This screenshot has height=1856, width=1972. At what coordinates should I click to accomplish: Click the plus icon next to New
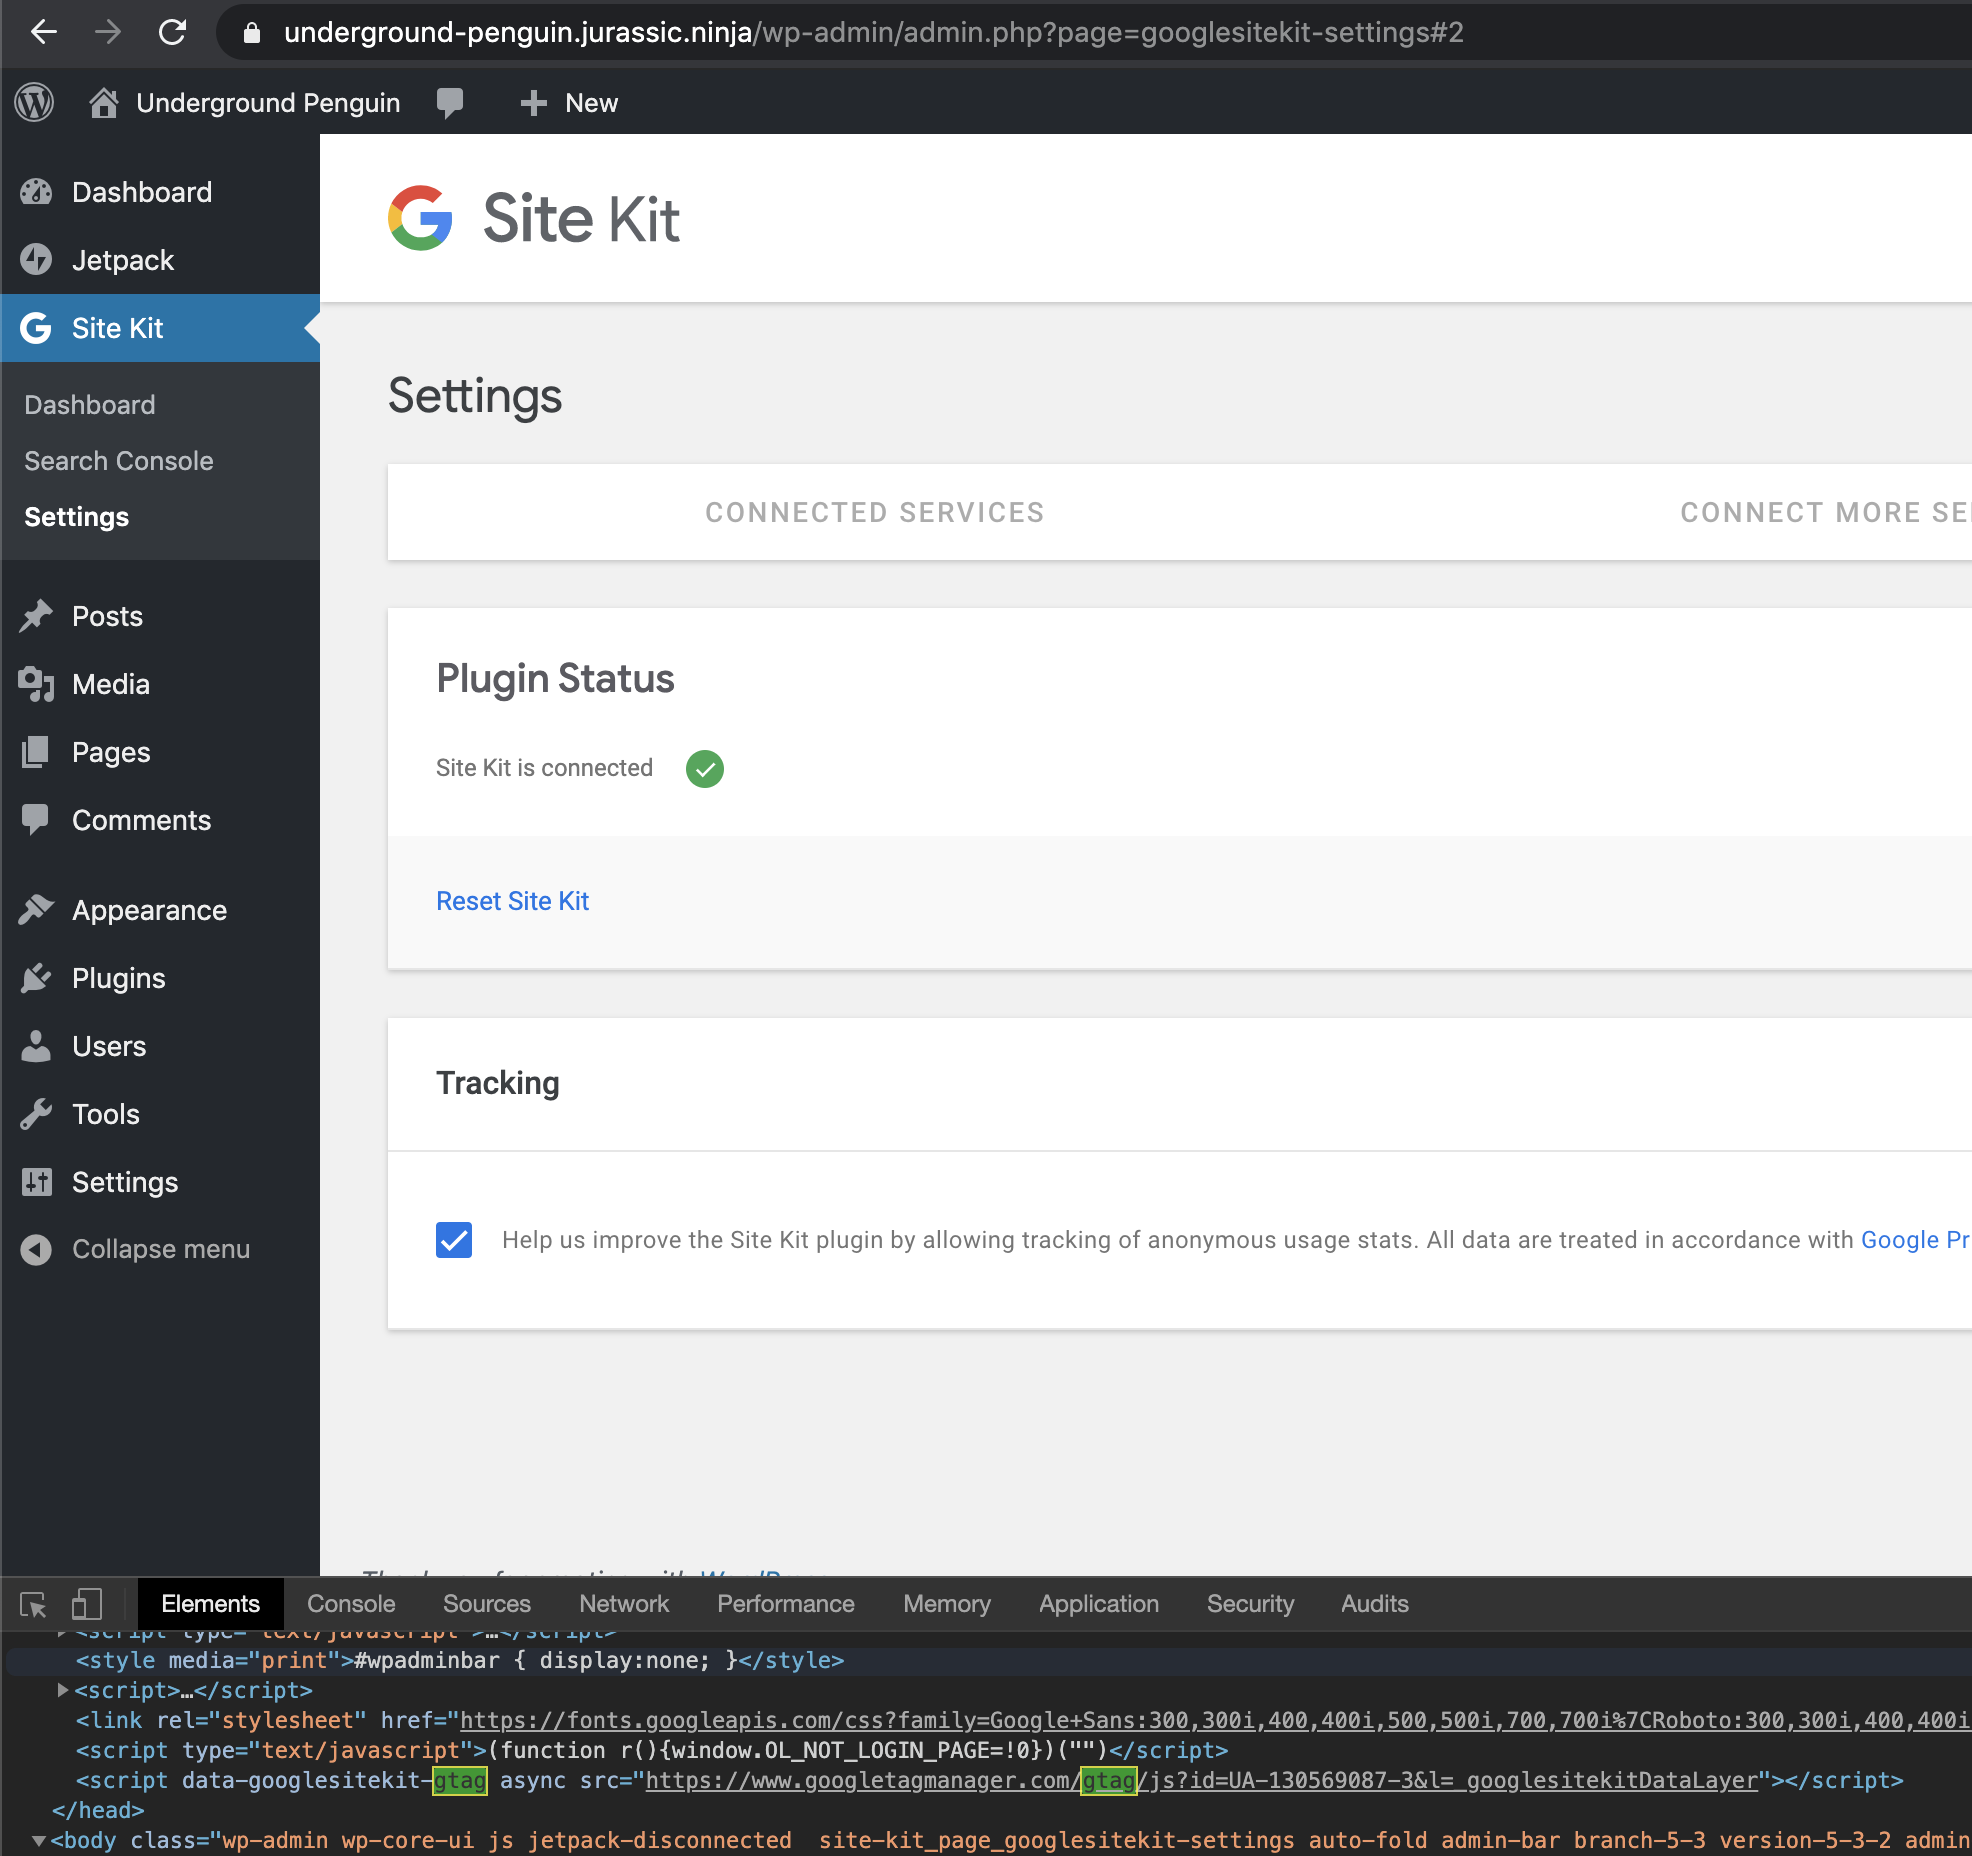(x=533, y=103)
